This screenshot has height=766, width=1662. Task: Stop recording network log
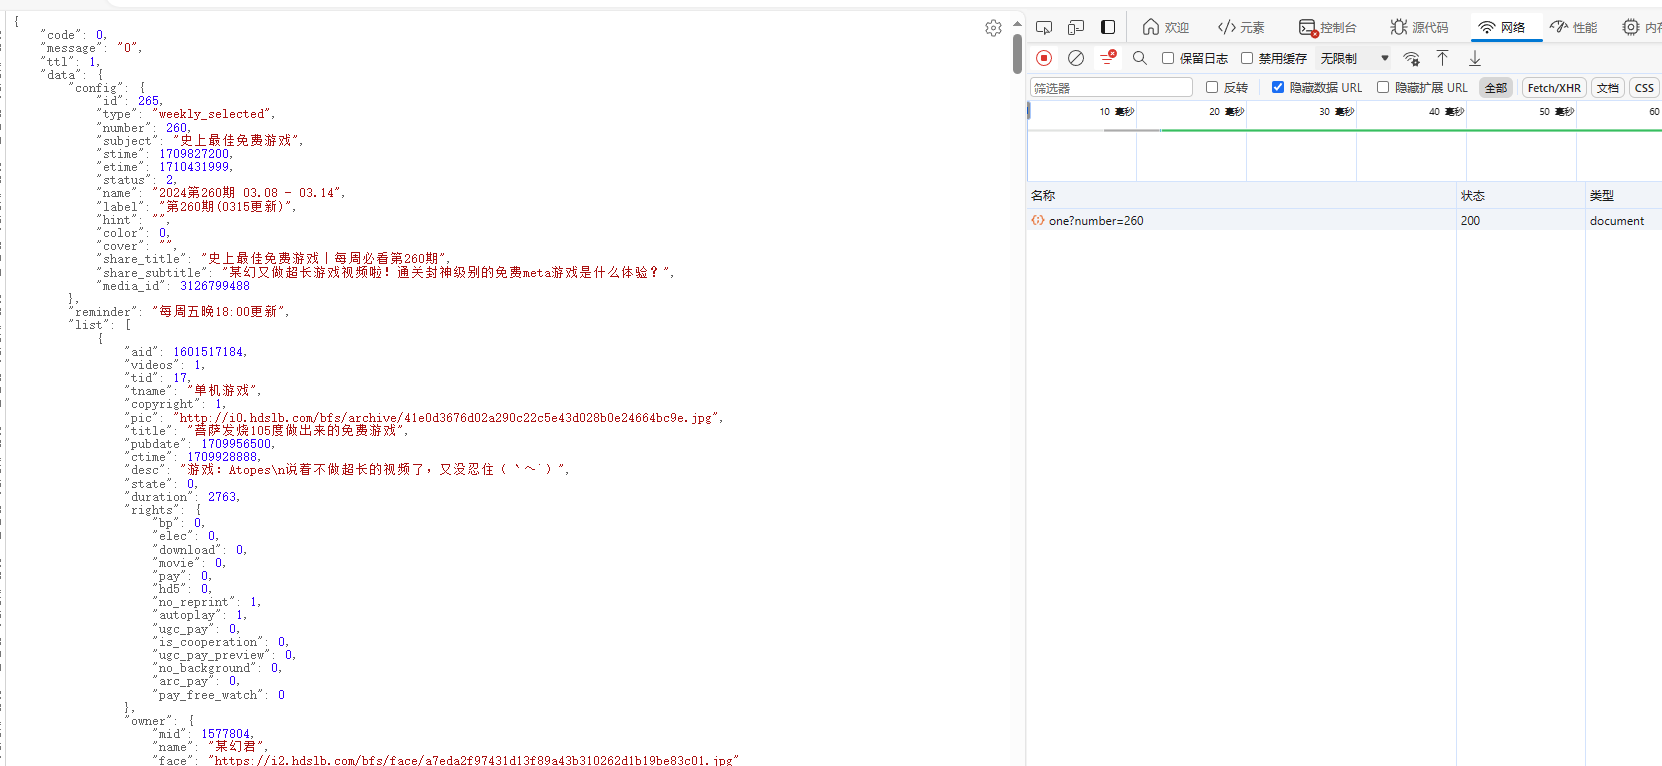(x=1044, y=58)
